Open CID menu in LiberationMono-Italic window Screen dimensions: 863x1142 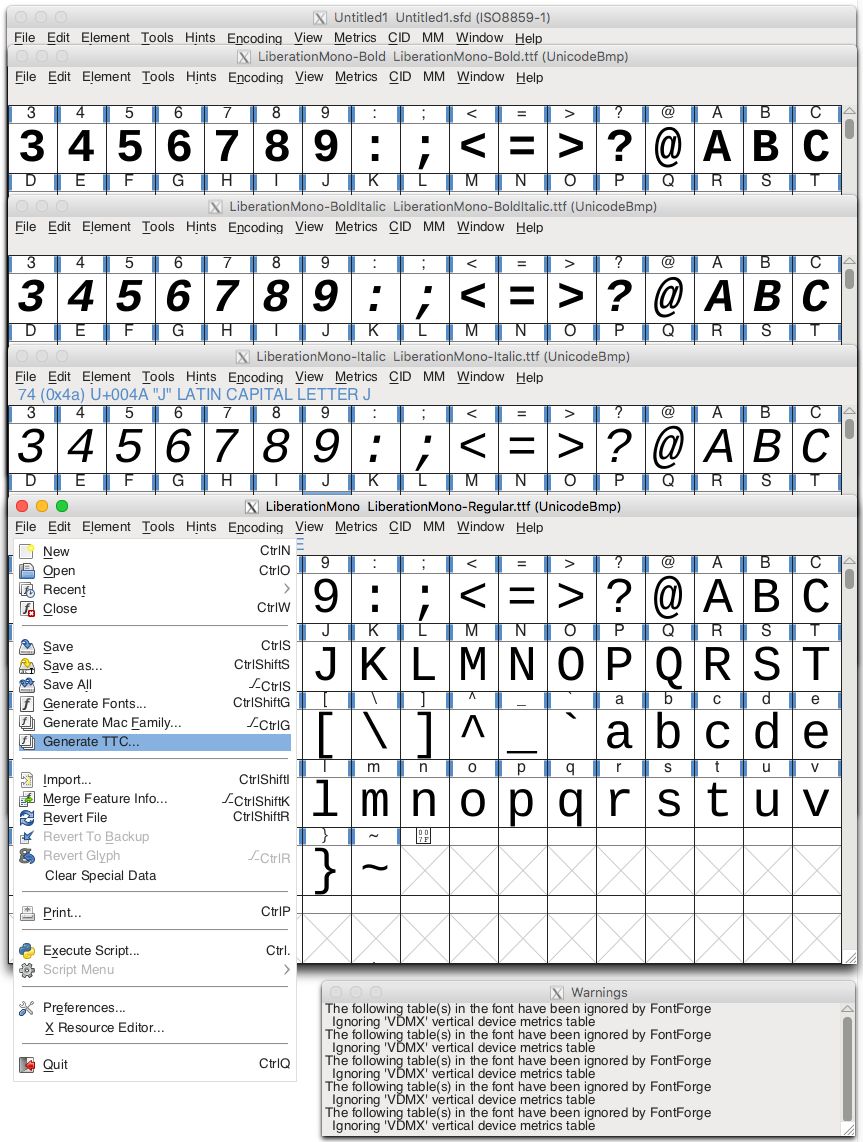pyautogui.click(x=400, y=377)
